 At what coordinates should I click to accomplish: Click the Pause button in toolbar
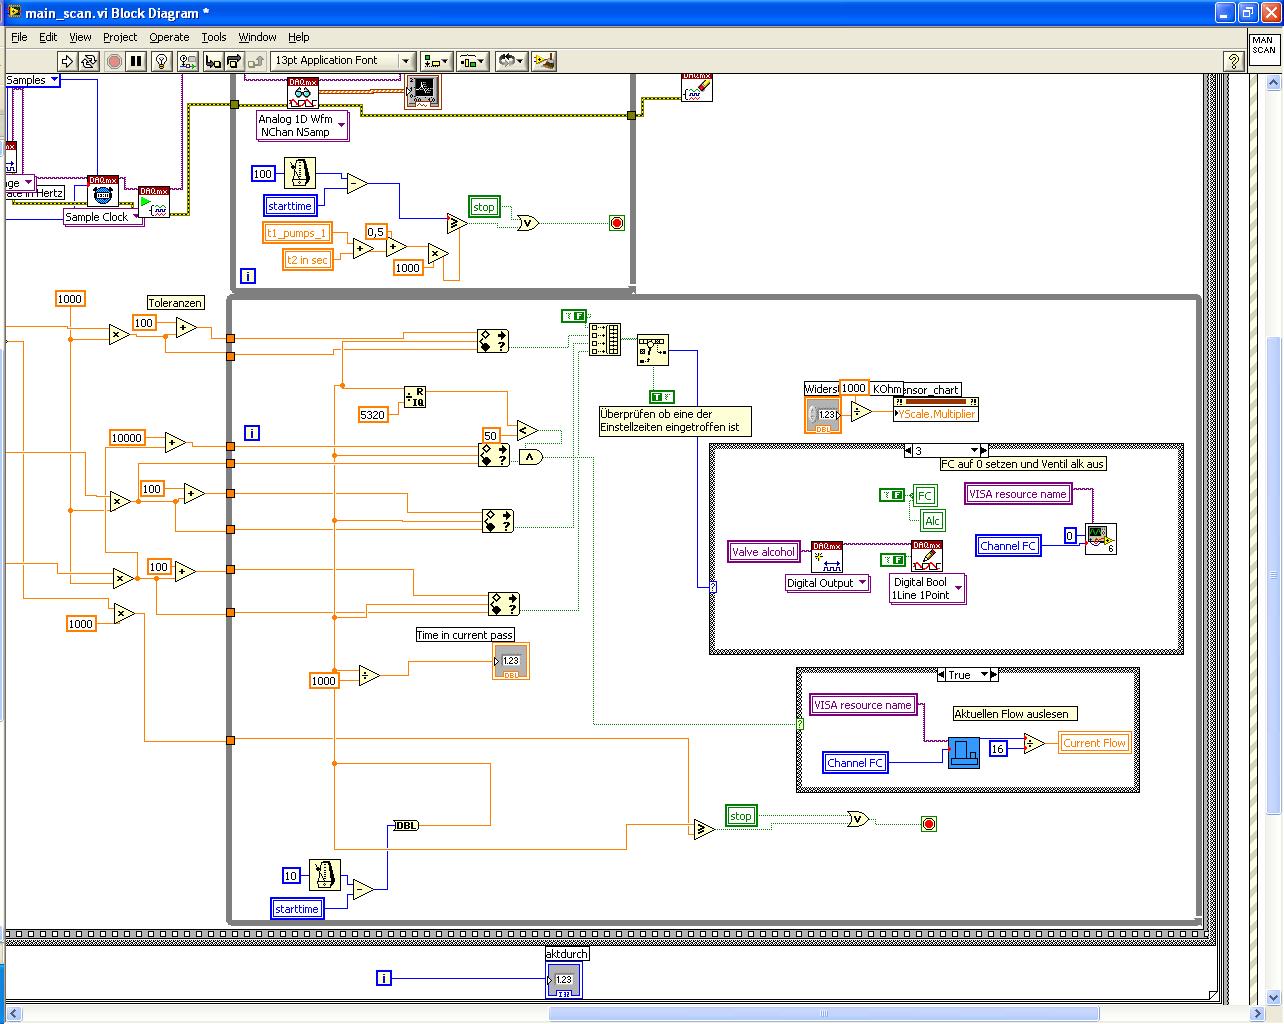point(137,61)
